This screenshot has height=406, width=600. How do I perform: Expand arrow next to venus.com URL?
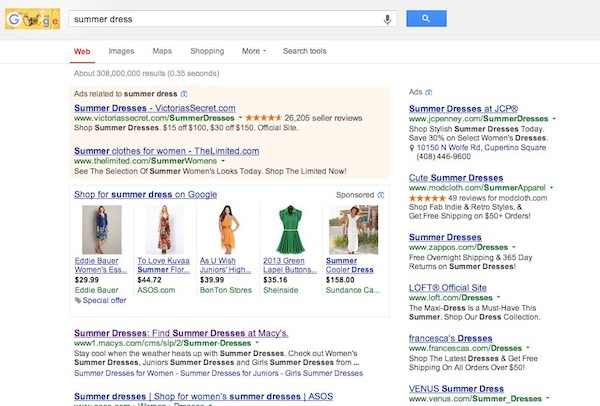547,398
